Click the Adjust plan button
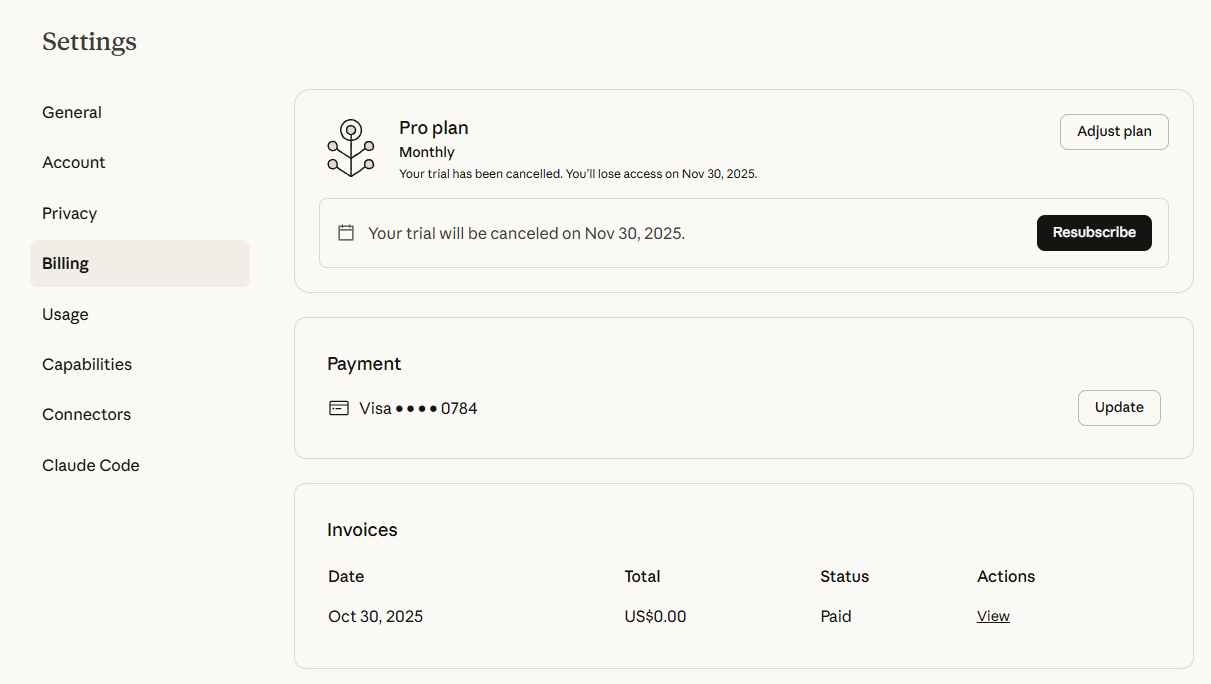Image resolution: width=1211 pixels, height=684 pixels. [x=1114, y=132]
